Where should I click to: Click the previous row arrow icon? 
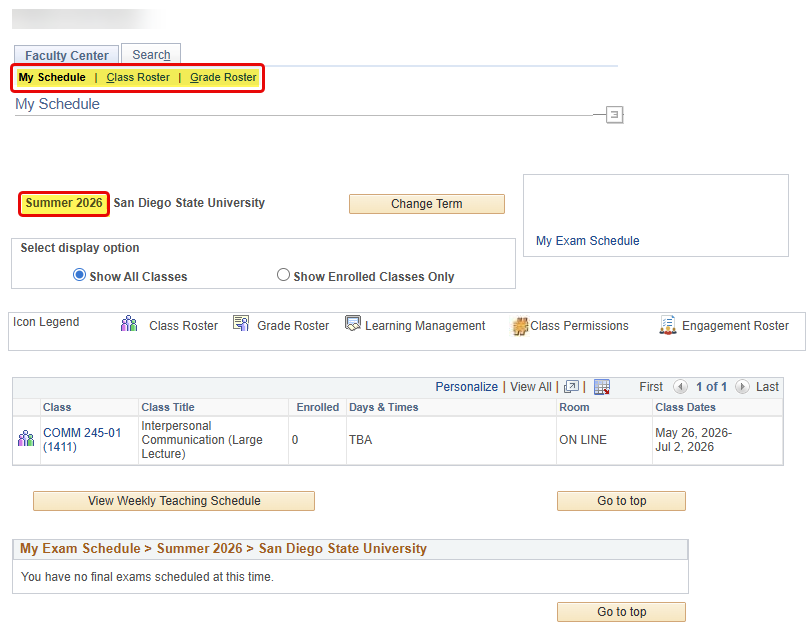(680, 387)
